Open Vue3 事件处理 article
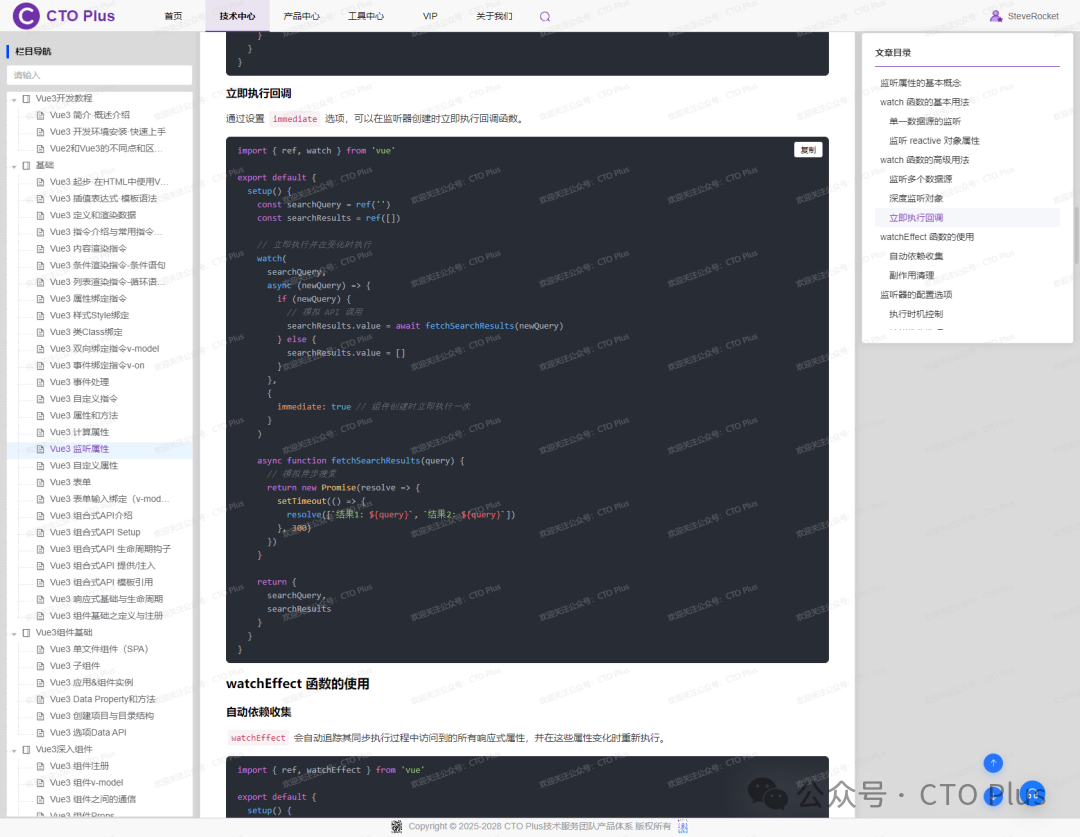 click(x=79, y=382)
